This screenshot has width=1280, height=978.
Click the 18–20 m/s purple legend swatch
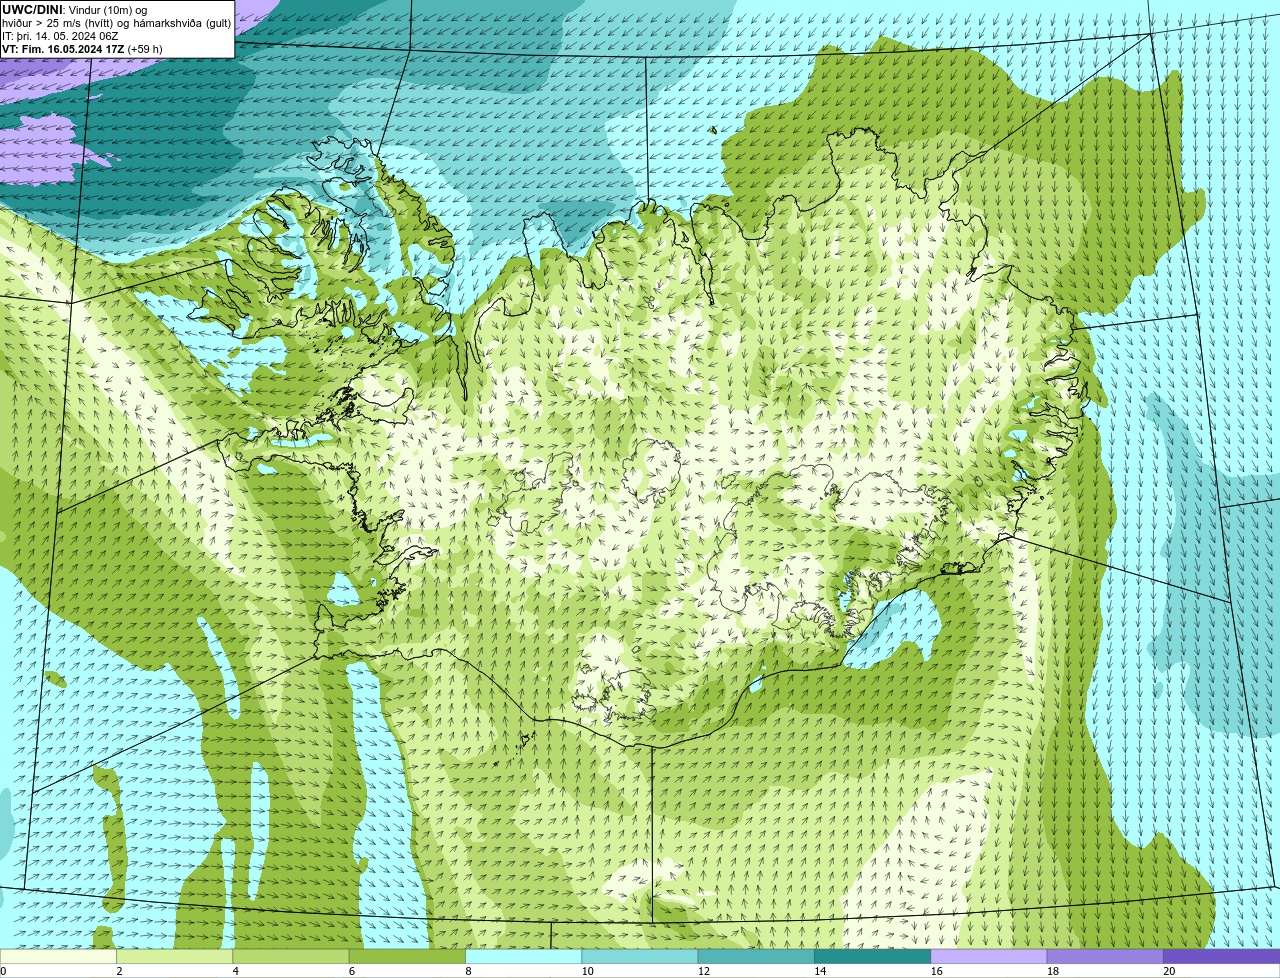1105,956
